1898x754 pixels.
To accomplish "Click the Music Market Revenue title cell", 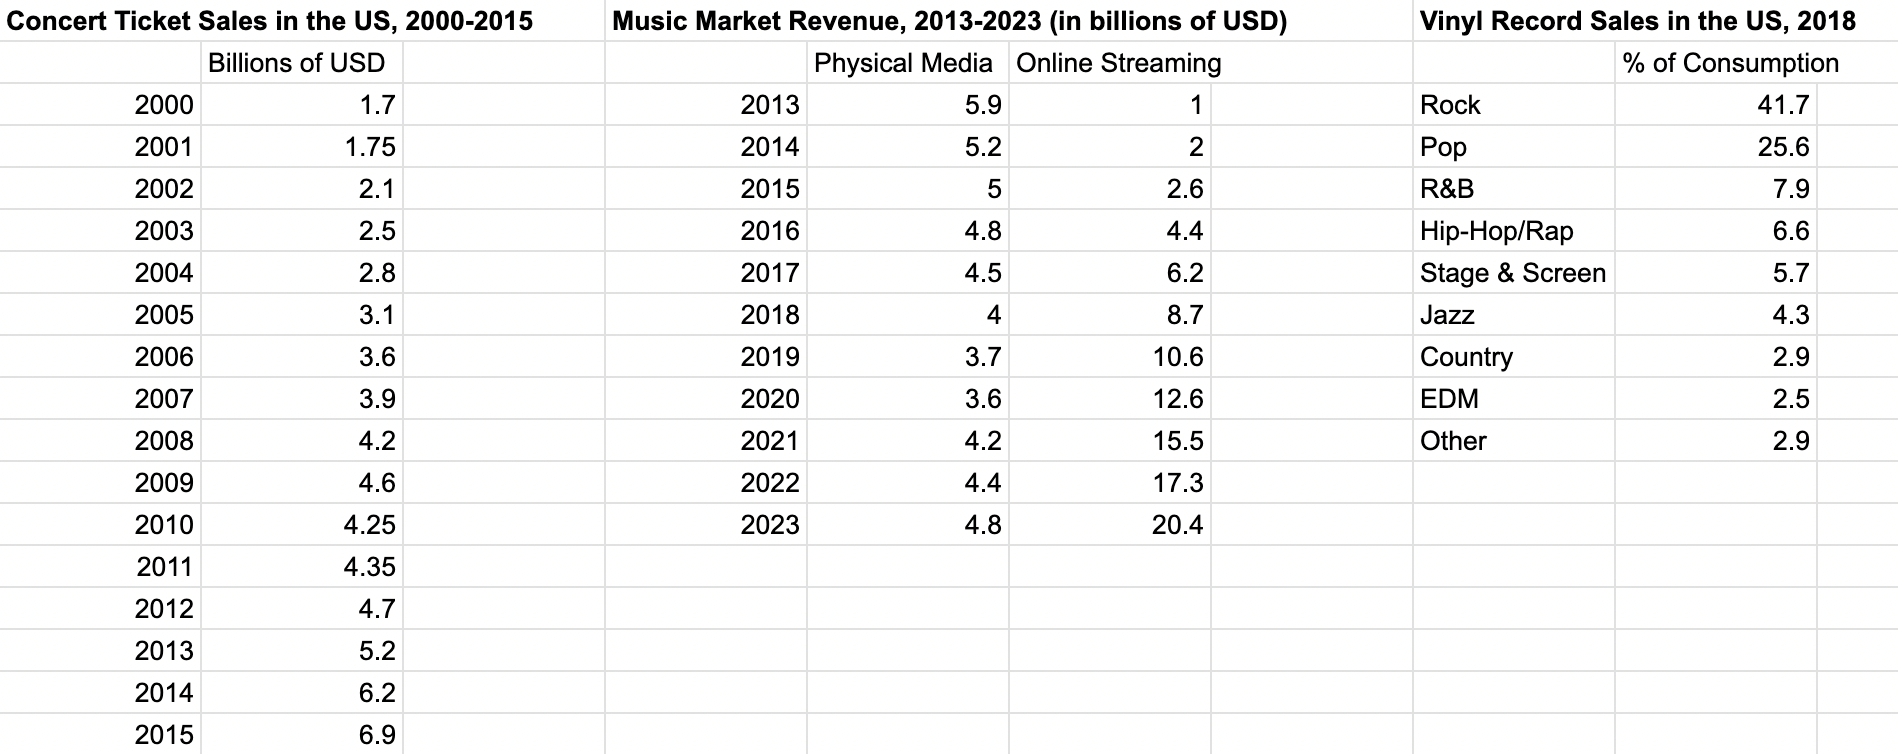I will tap(948, 21).
